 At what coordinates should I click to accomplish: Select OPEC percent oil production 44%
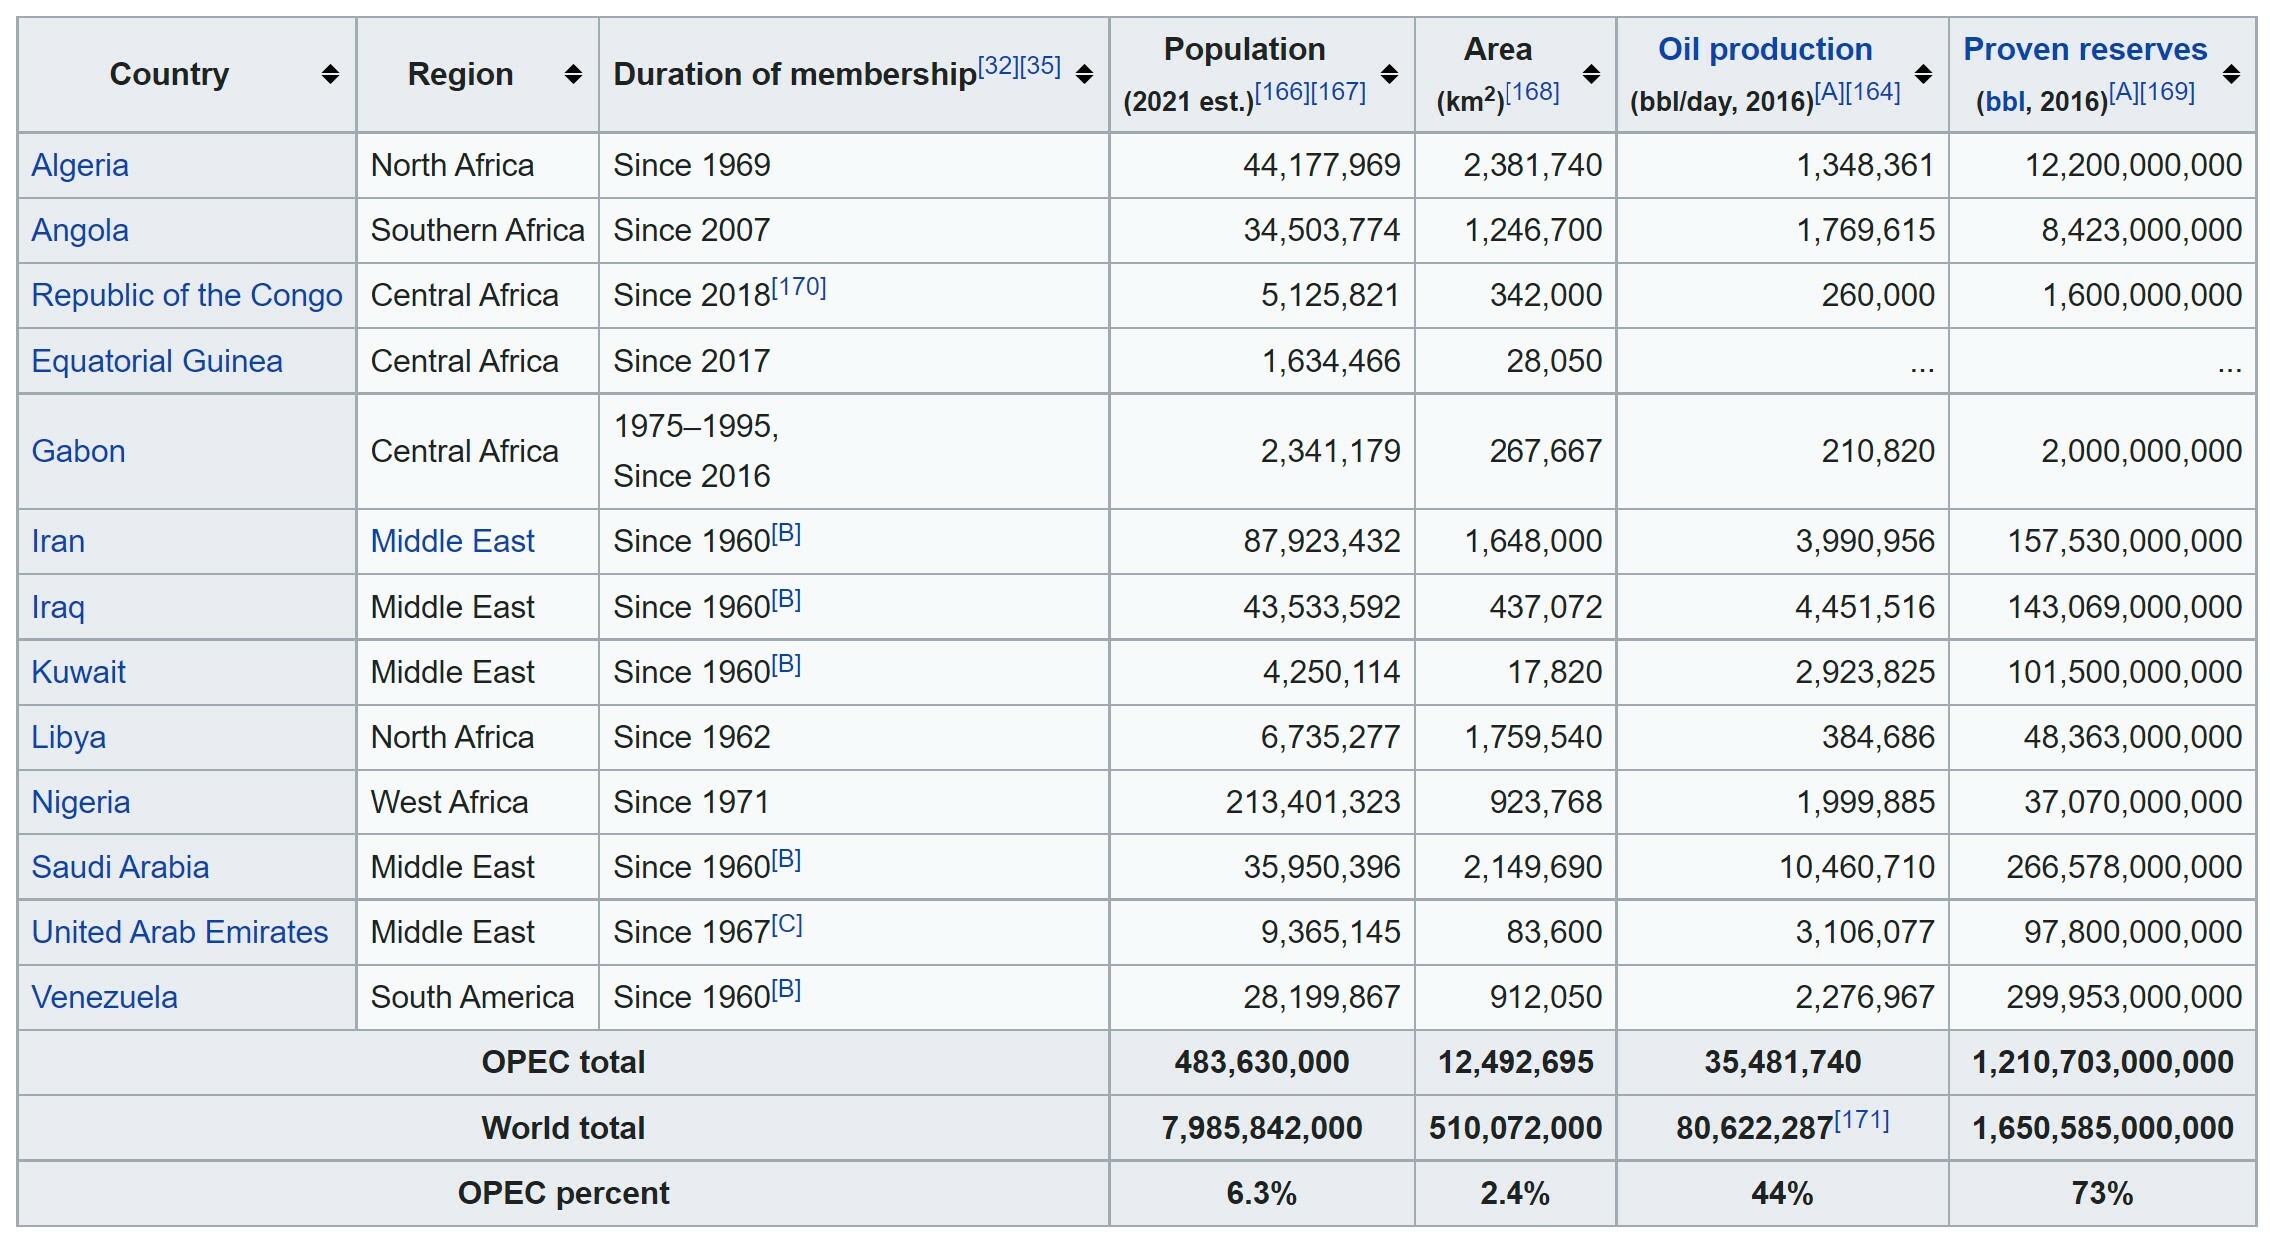1782,1193
